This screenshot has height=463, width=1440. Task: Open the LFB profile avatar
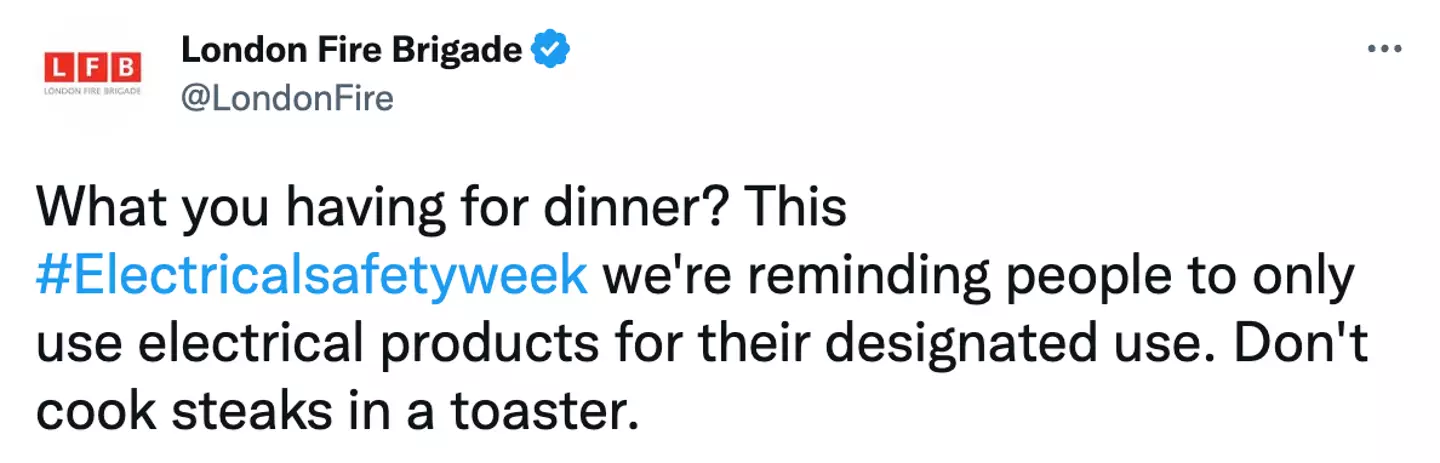coord(93,73)
